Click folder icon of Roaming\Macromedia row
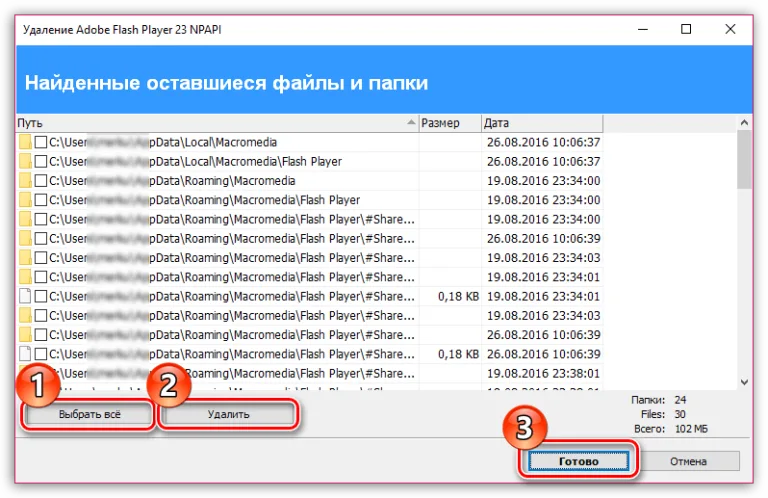Viewport: 768px width, 498px height. tap(25, 181)
